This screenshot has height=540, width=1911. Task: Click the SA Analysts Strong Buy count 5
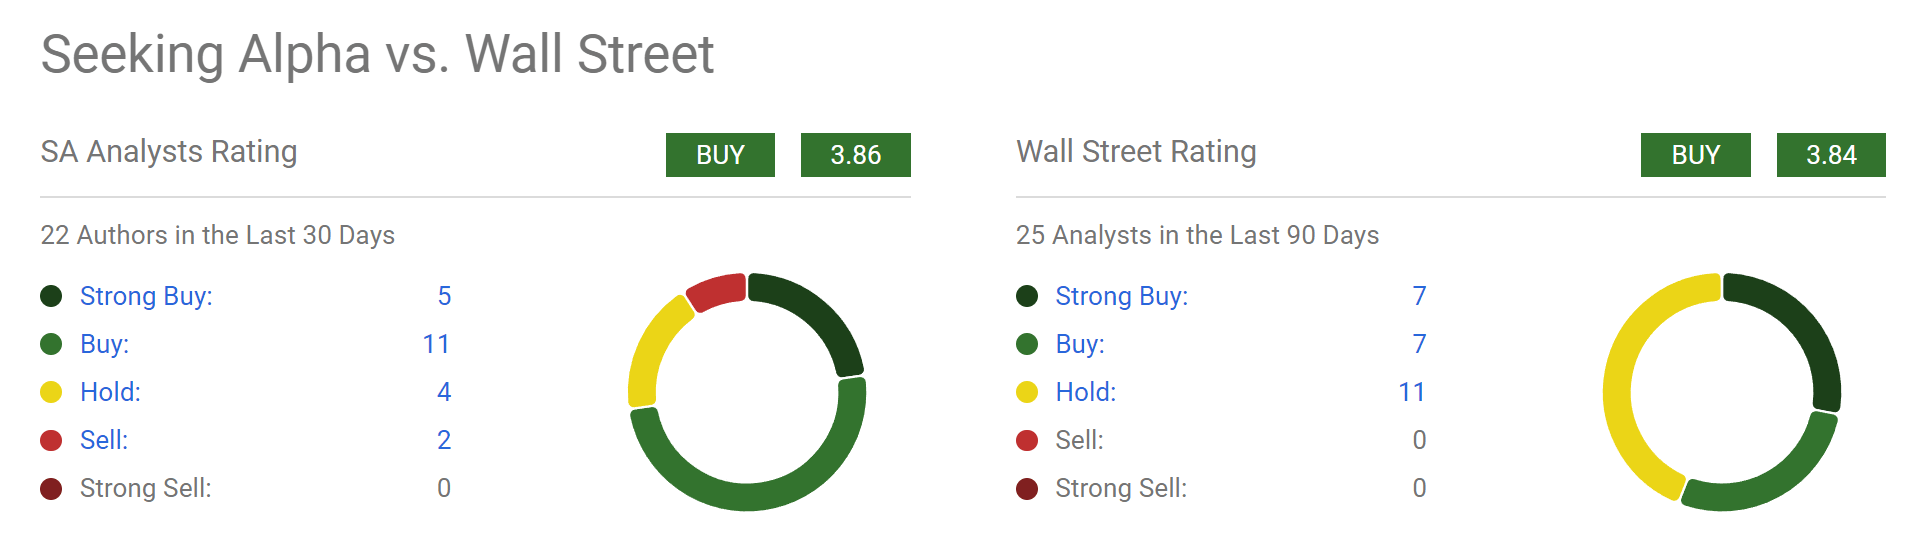[x=444, y=296]
